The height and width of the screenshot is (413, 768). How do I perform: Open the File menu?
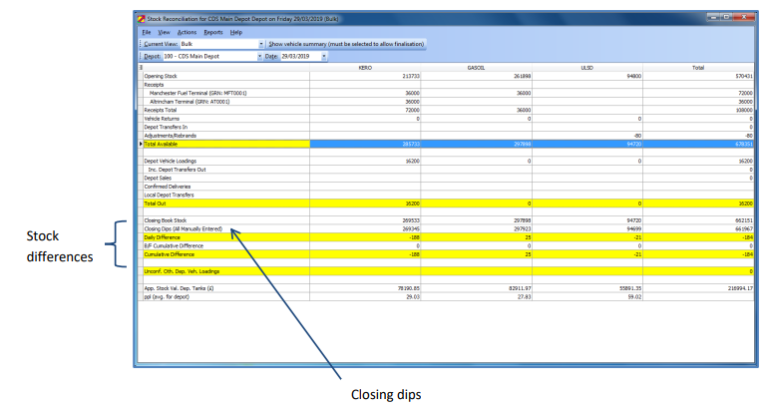(x=146, y=32)
